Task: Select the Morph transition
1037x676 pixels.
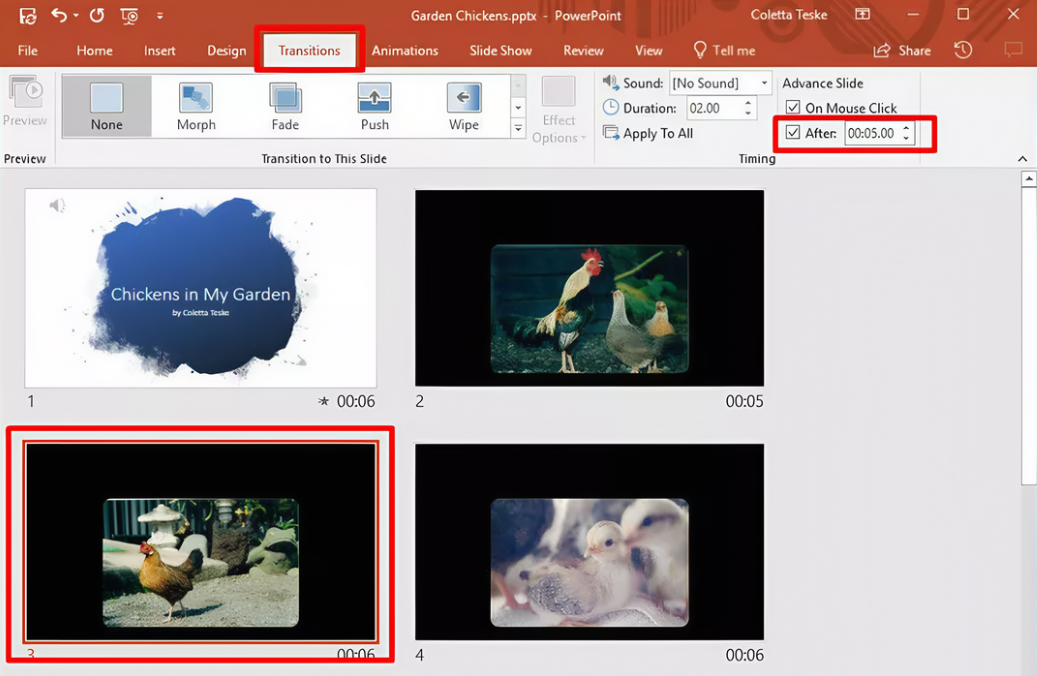Action: (x=195, y=105)
